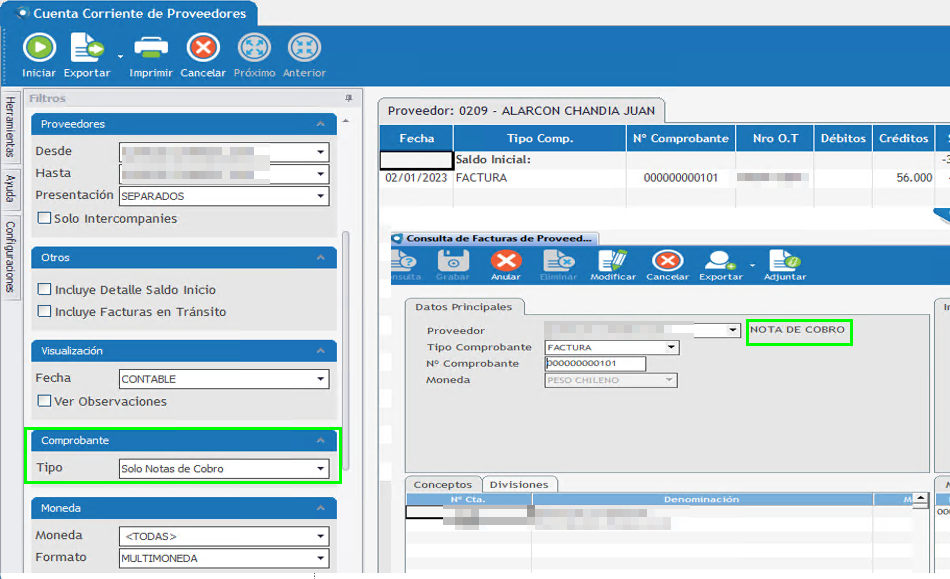Click the filters panel vertical scrollbar

pos(345,351)
